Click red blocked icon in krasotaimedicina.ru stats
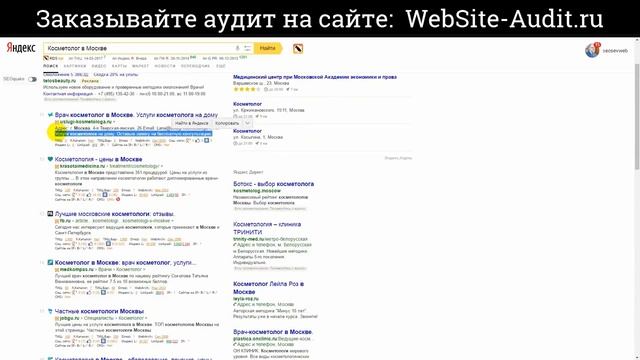Image resolution: width=640 pixels, height=360 pixels. [x=118, y=200]
